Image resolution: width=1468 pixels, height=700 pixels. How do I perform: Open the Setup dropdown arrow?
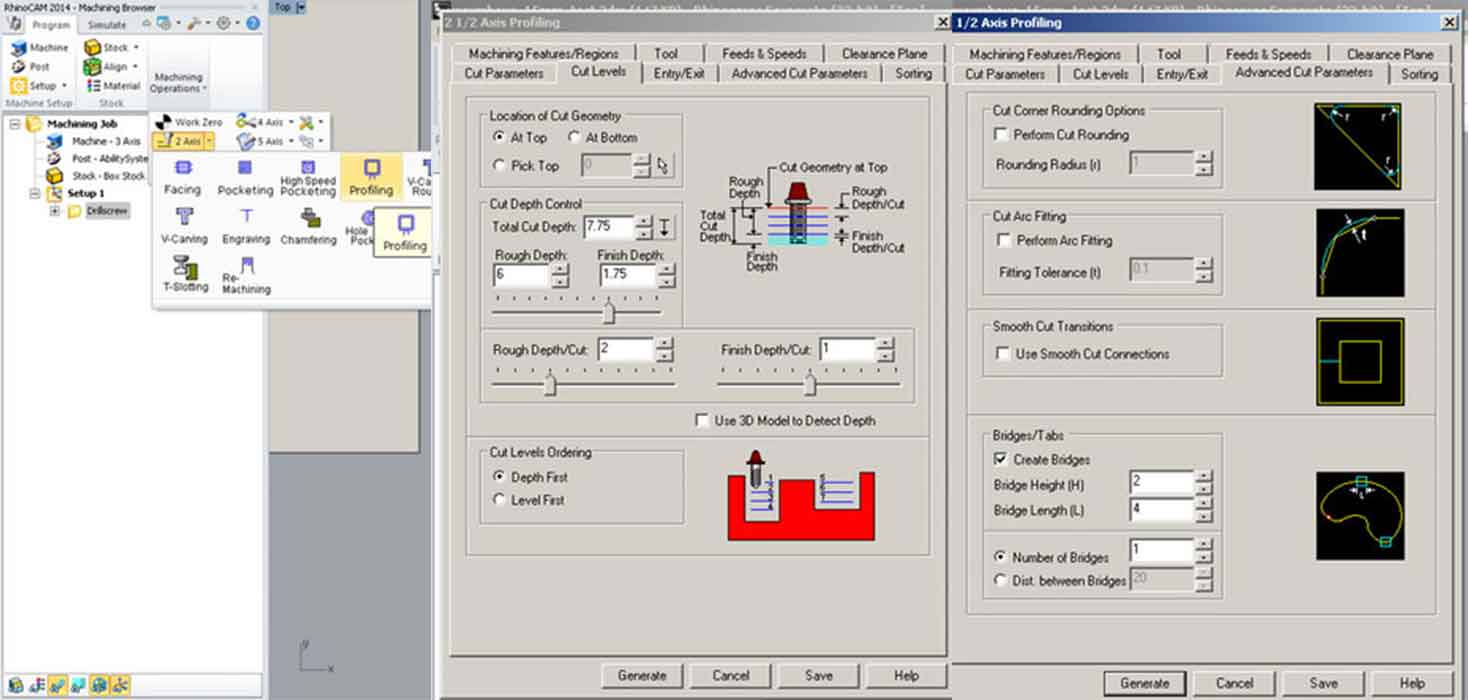click(64, 86)
